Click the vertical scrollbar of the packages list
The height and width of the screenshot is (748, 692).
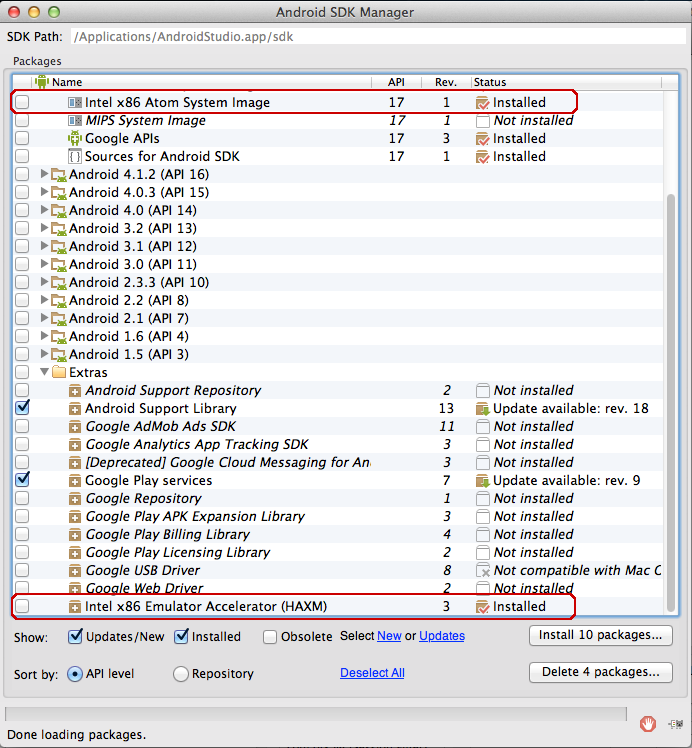tap(671, 403)
